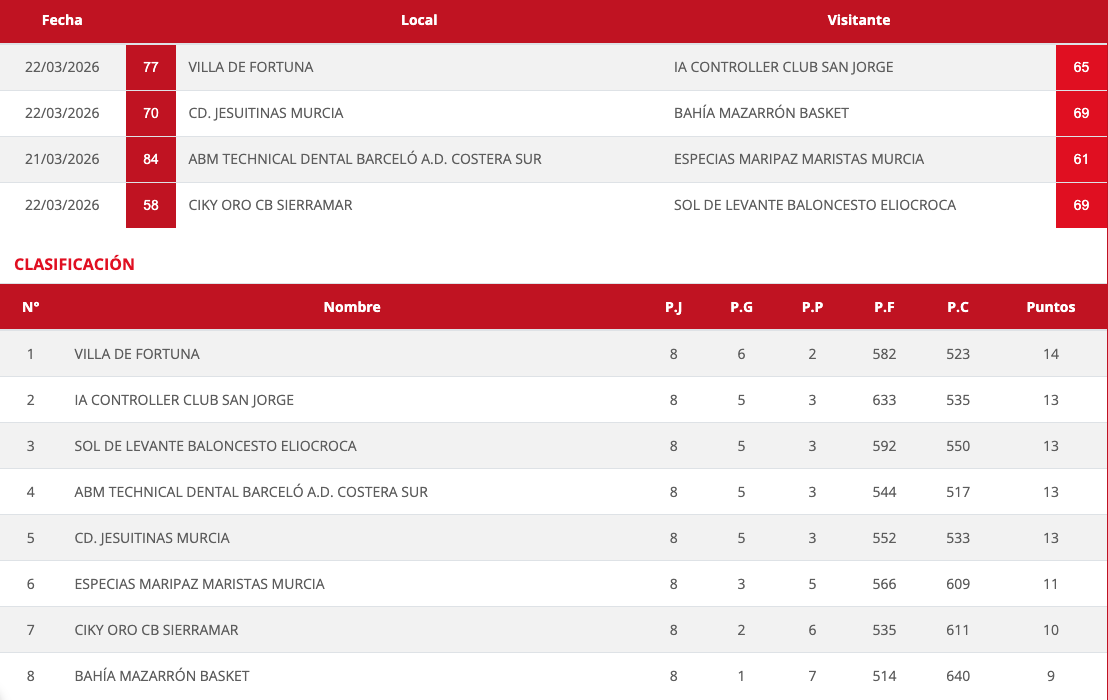Select CIKY ORO CB SIERRAMAR in standings
Image resolution: width=1108 pixels, height=700 pixels.
coord(156,630)
